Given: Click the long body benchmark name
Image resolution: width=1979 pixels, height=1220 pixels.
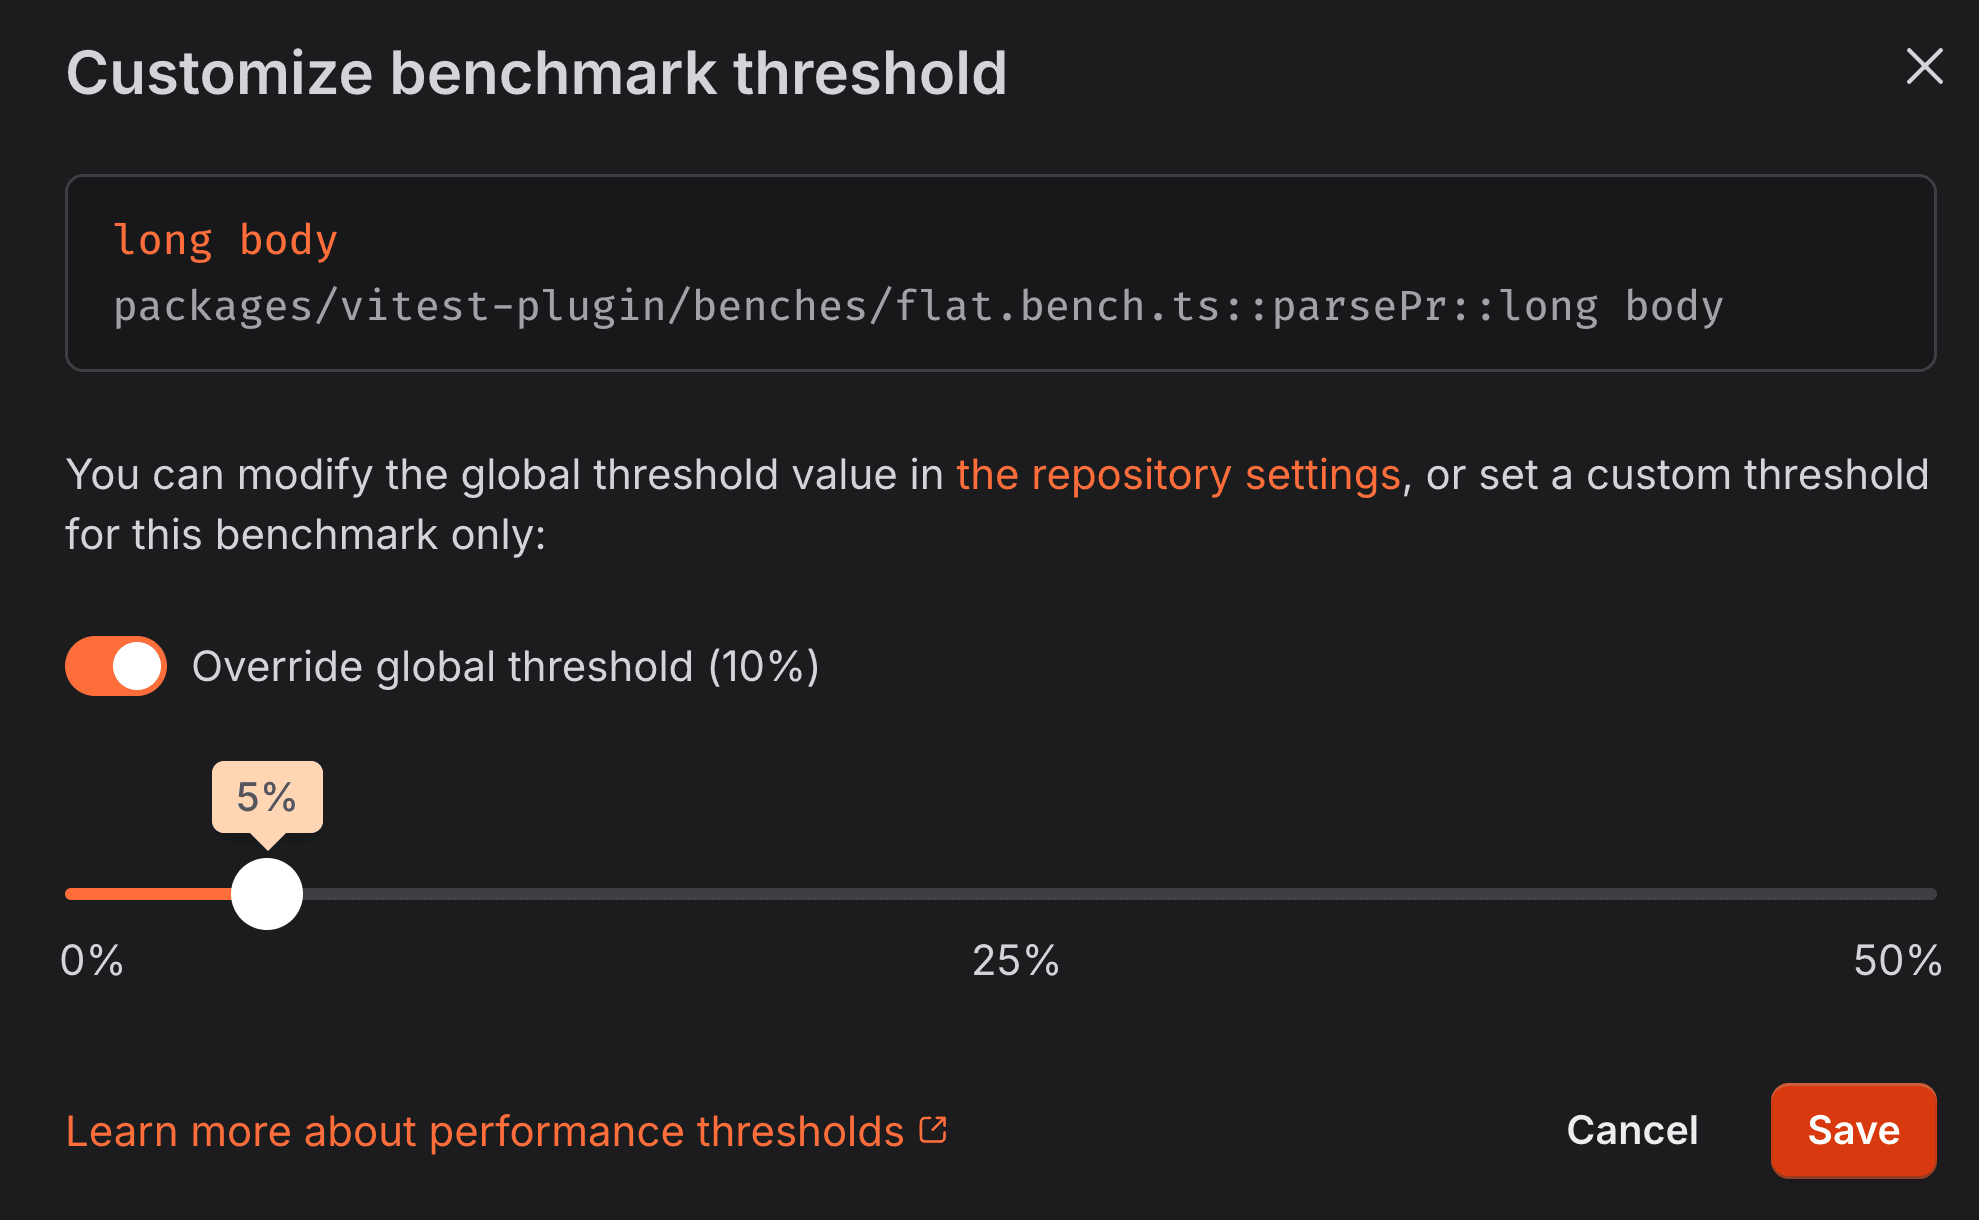Looking at the screenshot, I should 224,238.
